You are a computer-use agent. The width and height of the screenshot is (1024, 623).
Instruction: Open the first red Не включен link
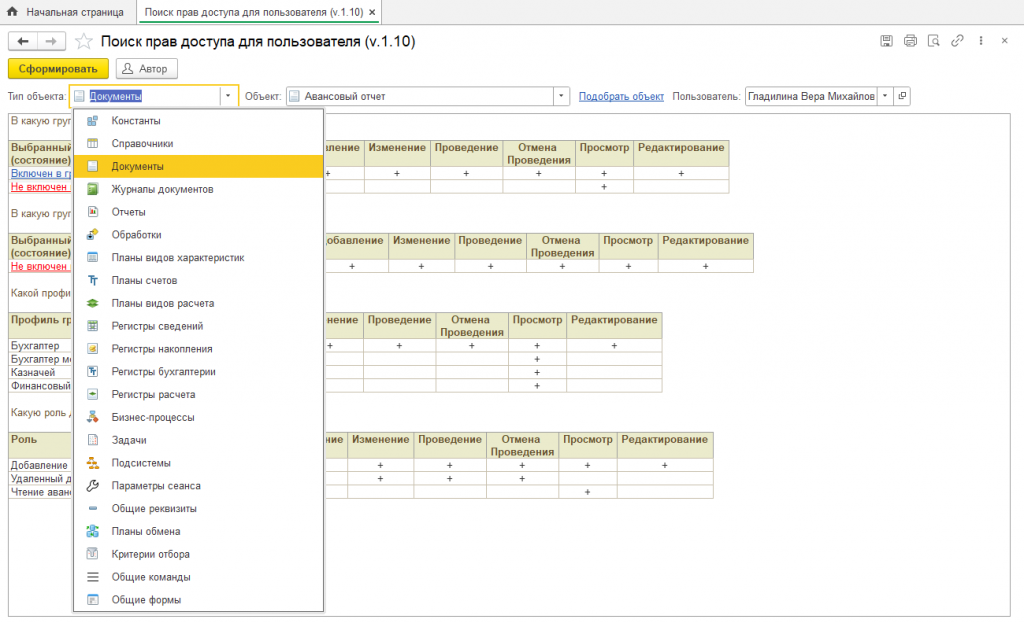[x=39, y=187]
